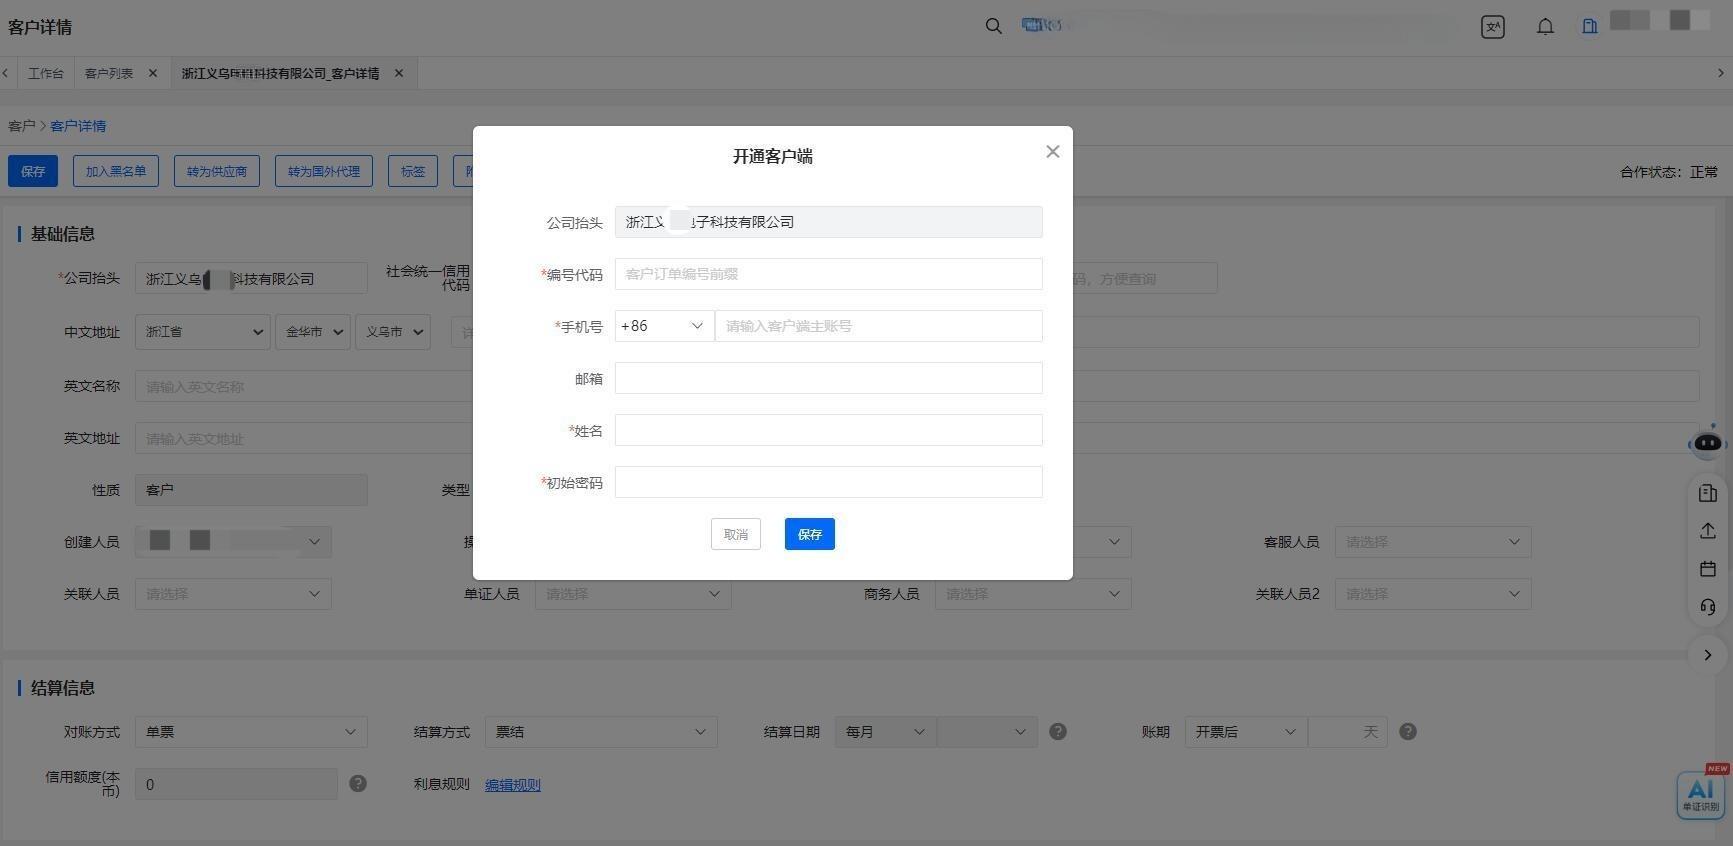Open 浙江省 province dropdown
The image size is (1733, 846).
point(203,332)
